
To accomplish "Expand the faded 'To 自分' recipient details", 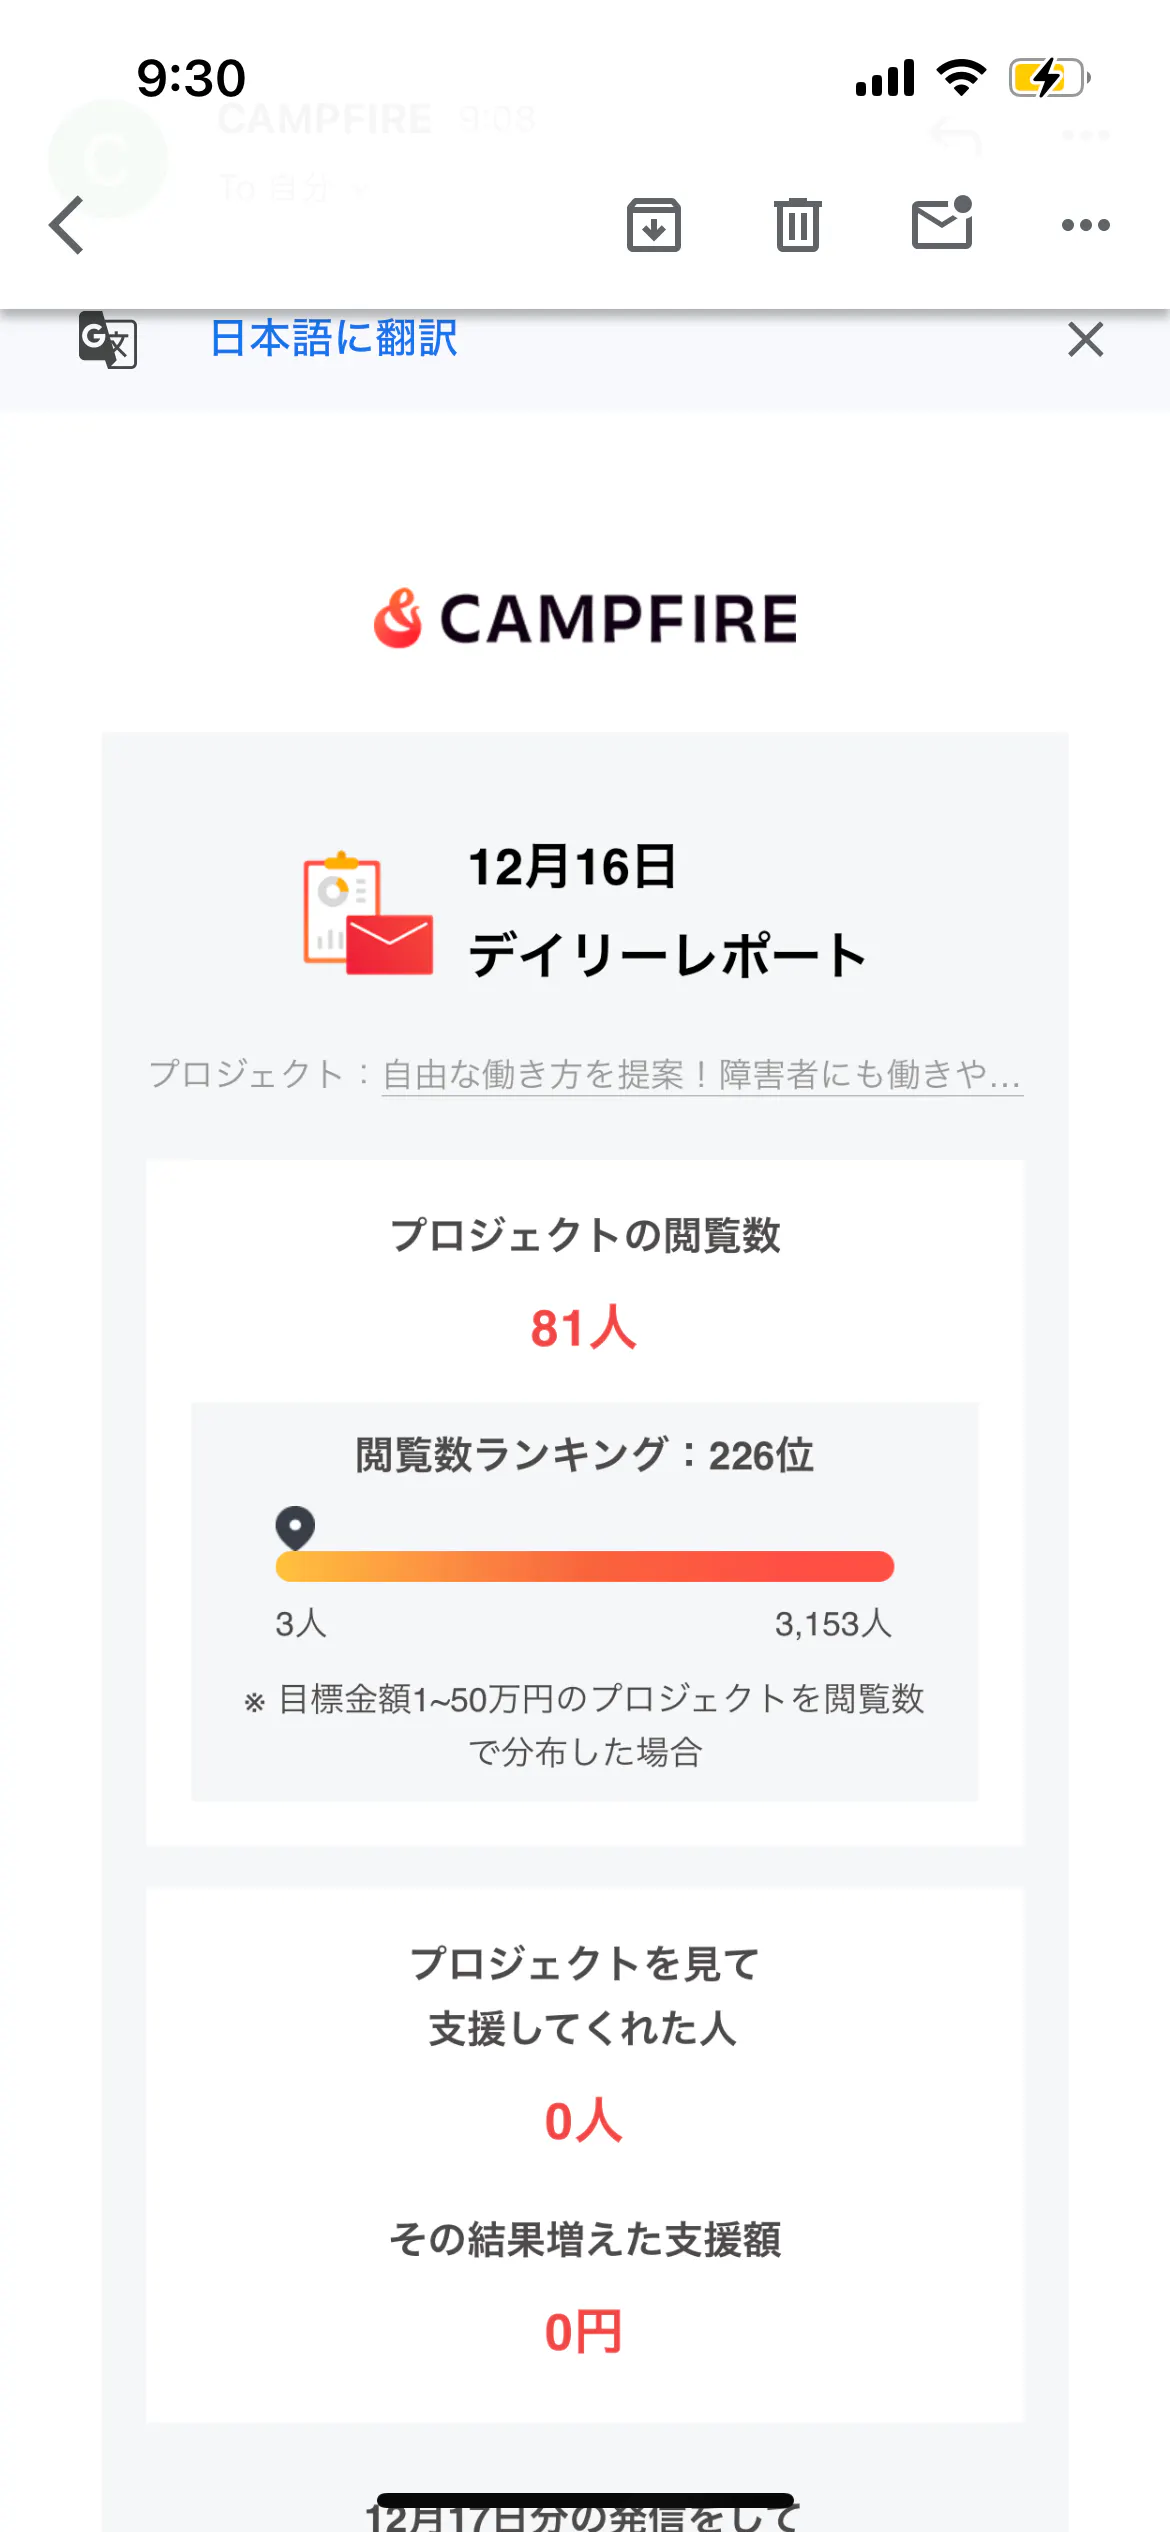I will pyautogui.click(x=290, y=187).
